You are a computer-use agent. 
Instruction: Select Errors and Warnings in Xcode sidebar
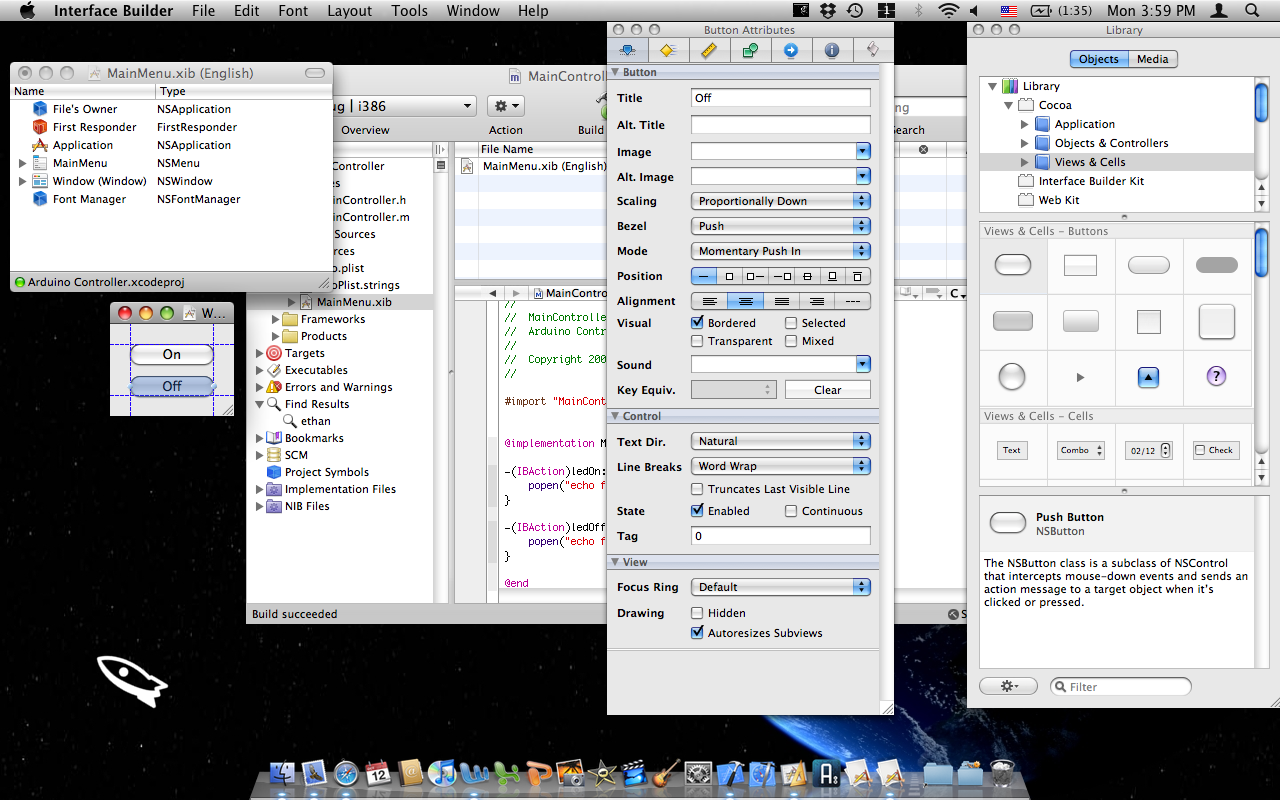tap(338, 387)
